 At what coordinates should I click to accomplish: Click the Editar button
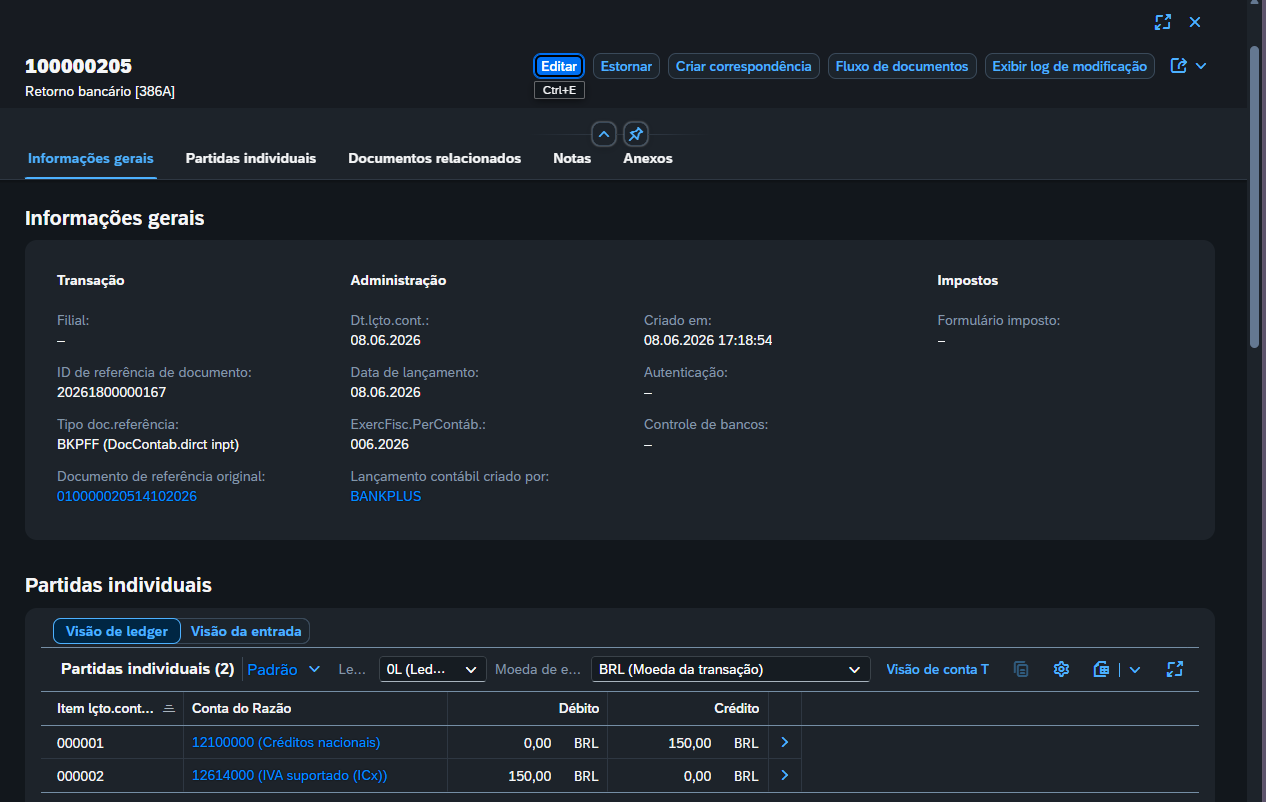(x=558, y=66)
